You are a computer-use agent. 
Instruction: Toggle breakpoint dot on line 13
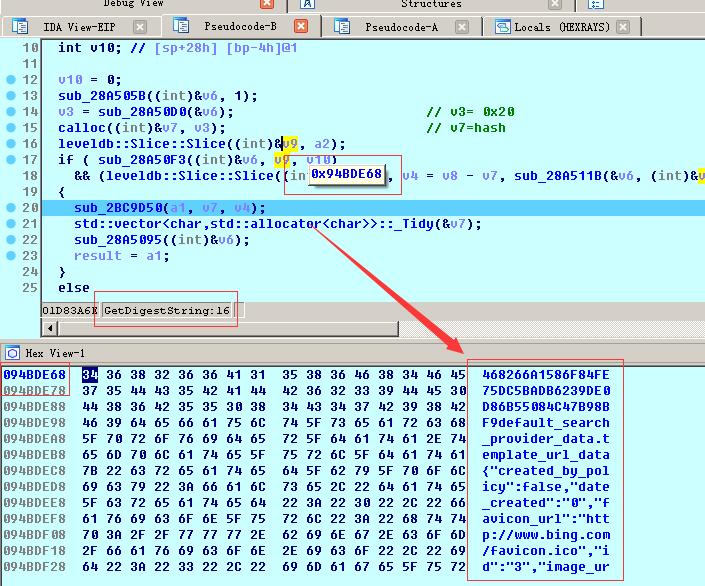11,95
